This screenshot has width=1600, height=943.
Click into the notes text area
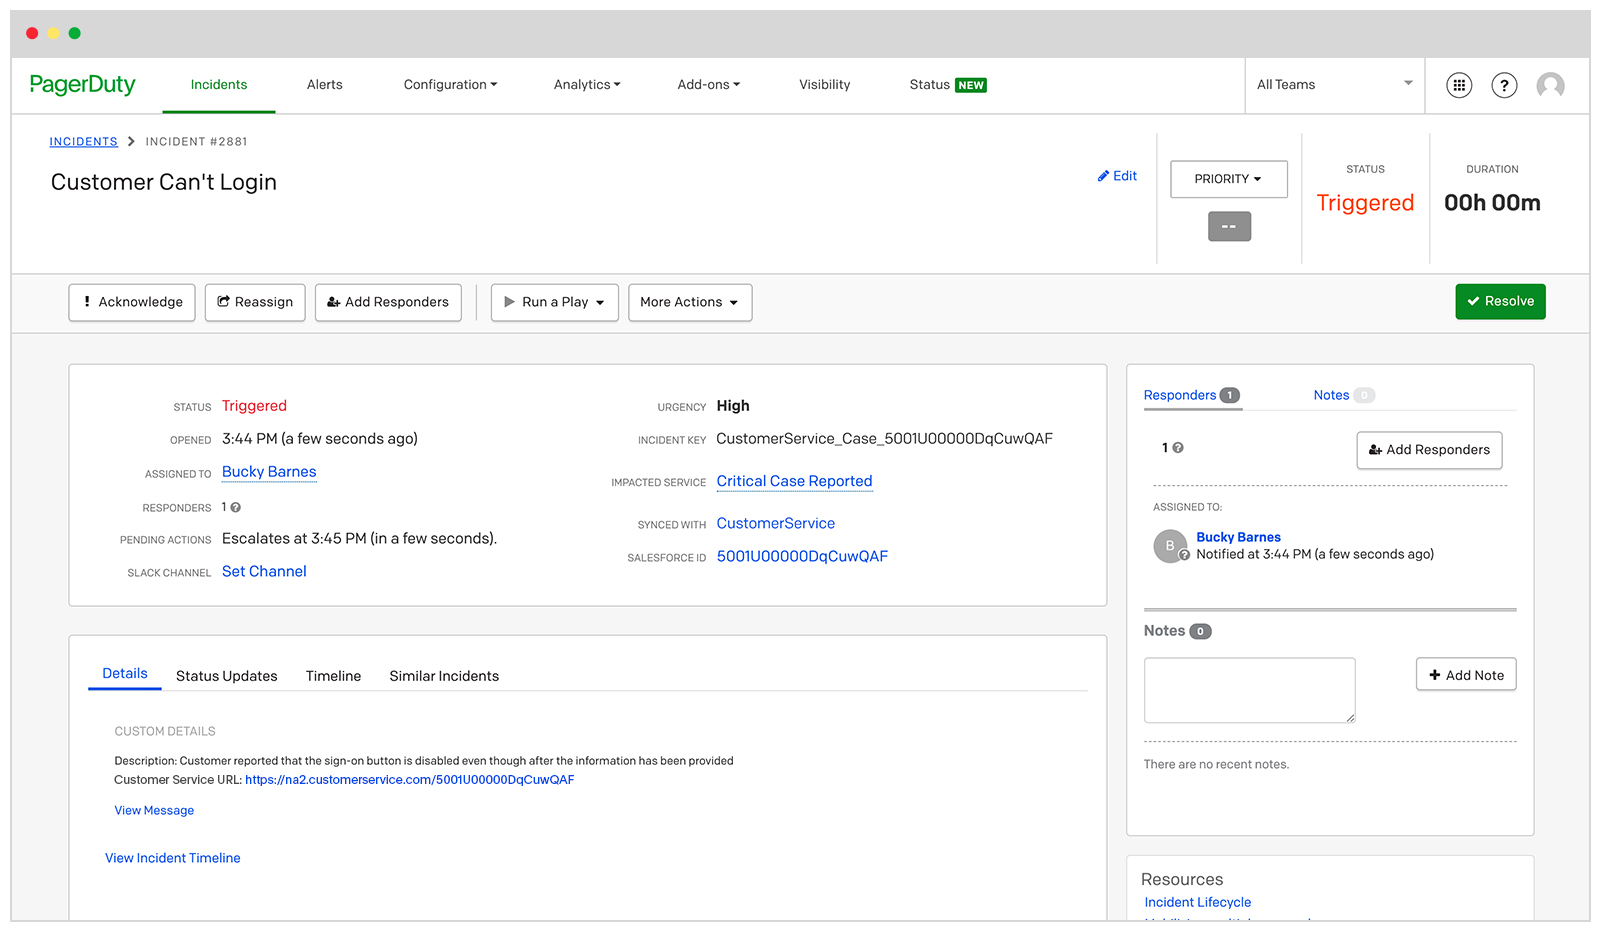tap(1250, 690)
